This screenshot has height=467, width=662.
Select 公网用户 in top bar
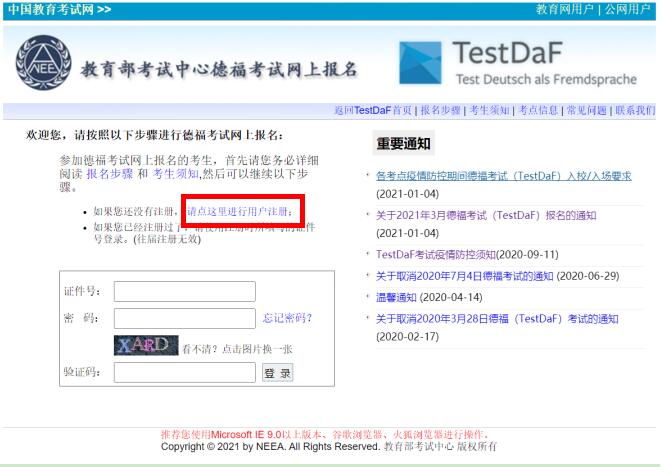point(627,9)
